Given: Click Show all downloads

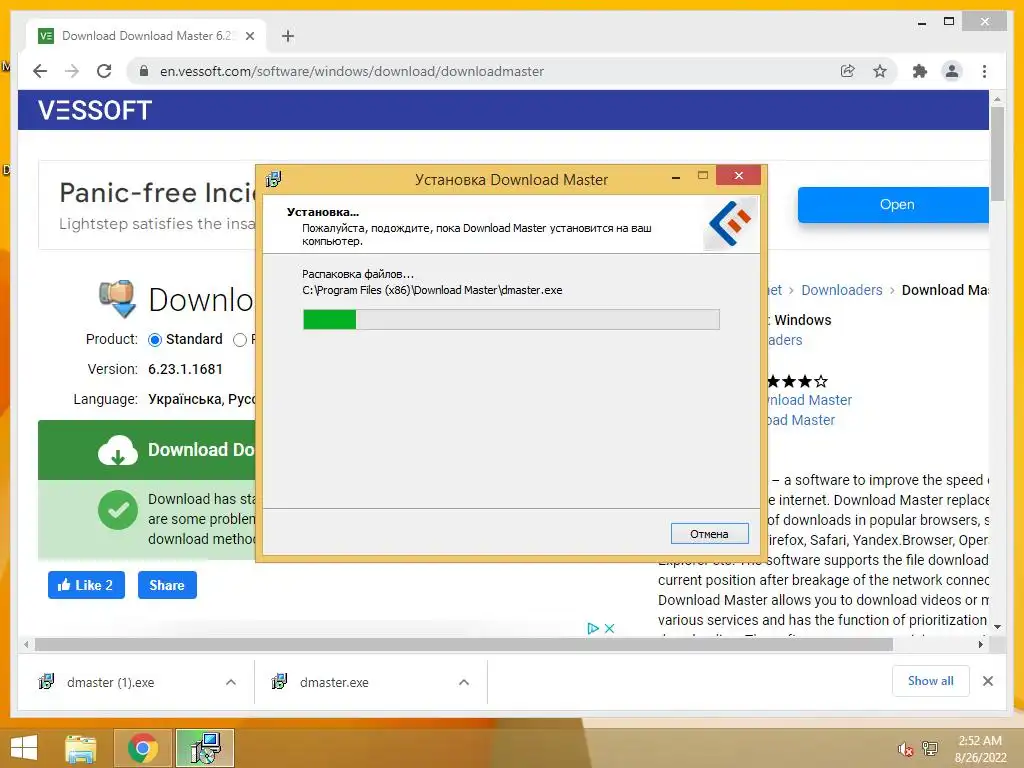Looking at the screenshot, I should click(931, 681).
